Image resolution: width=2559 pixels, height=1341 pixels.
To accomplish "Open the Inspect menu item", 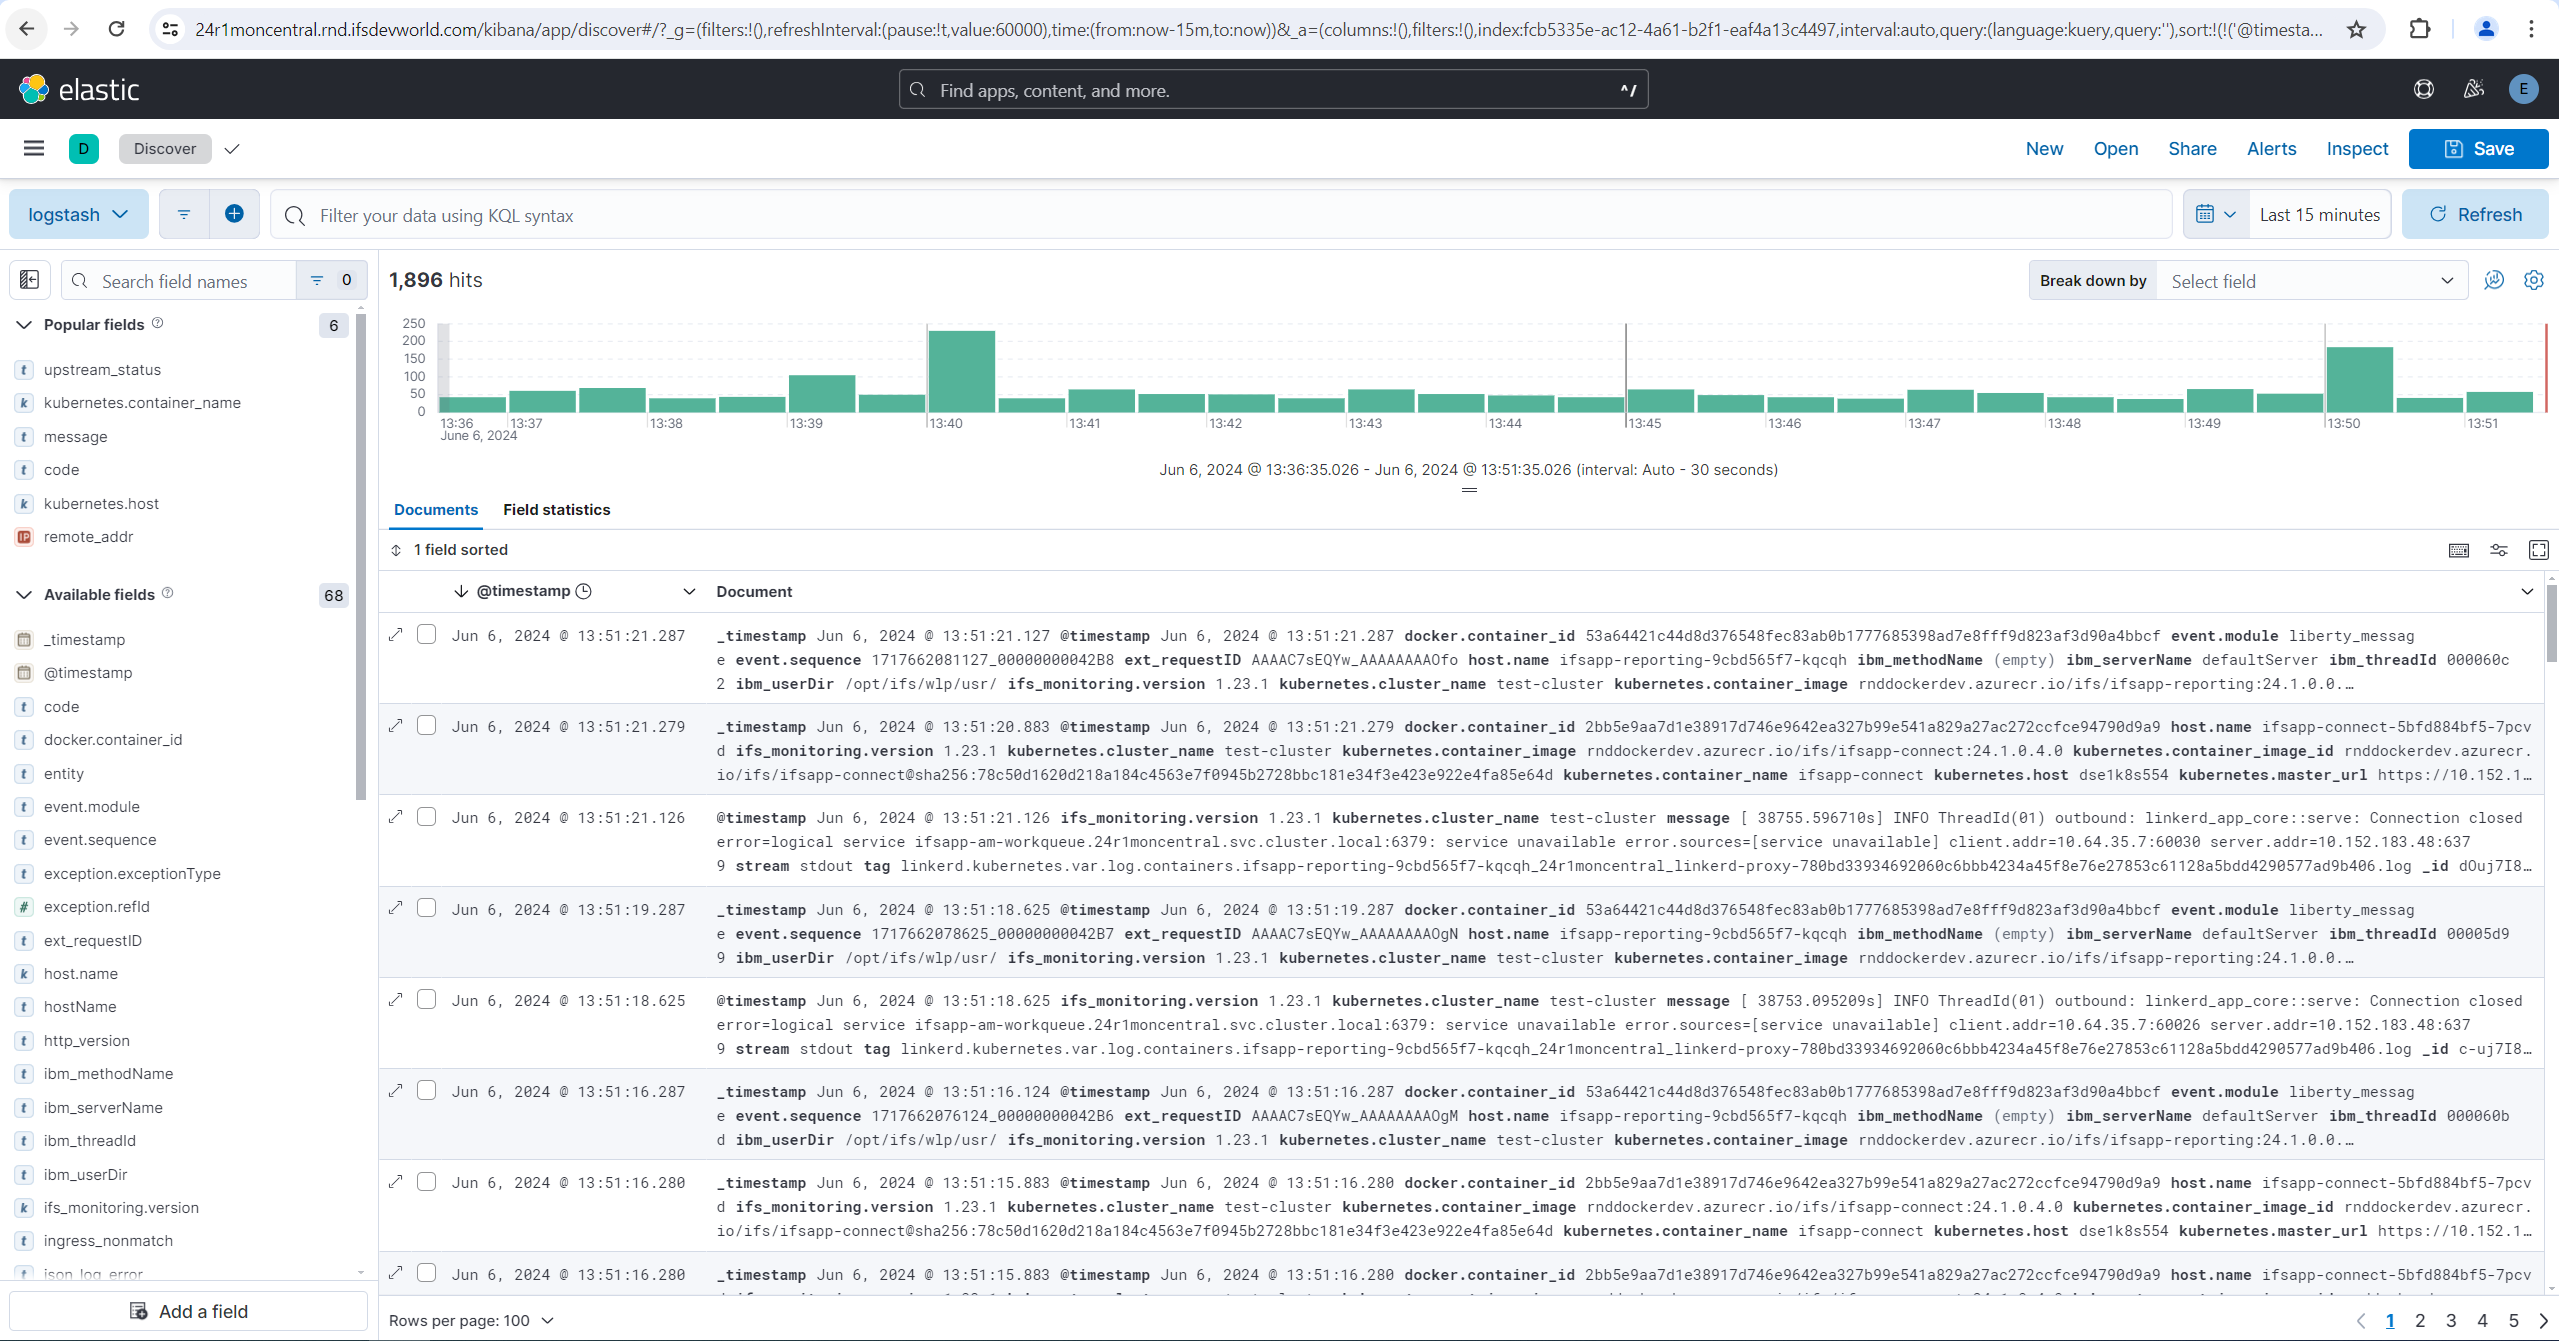I will click(x=2356, y=148).
